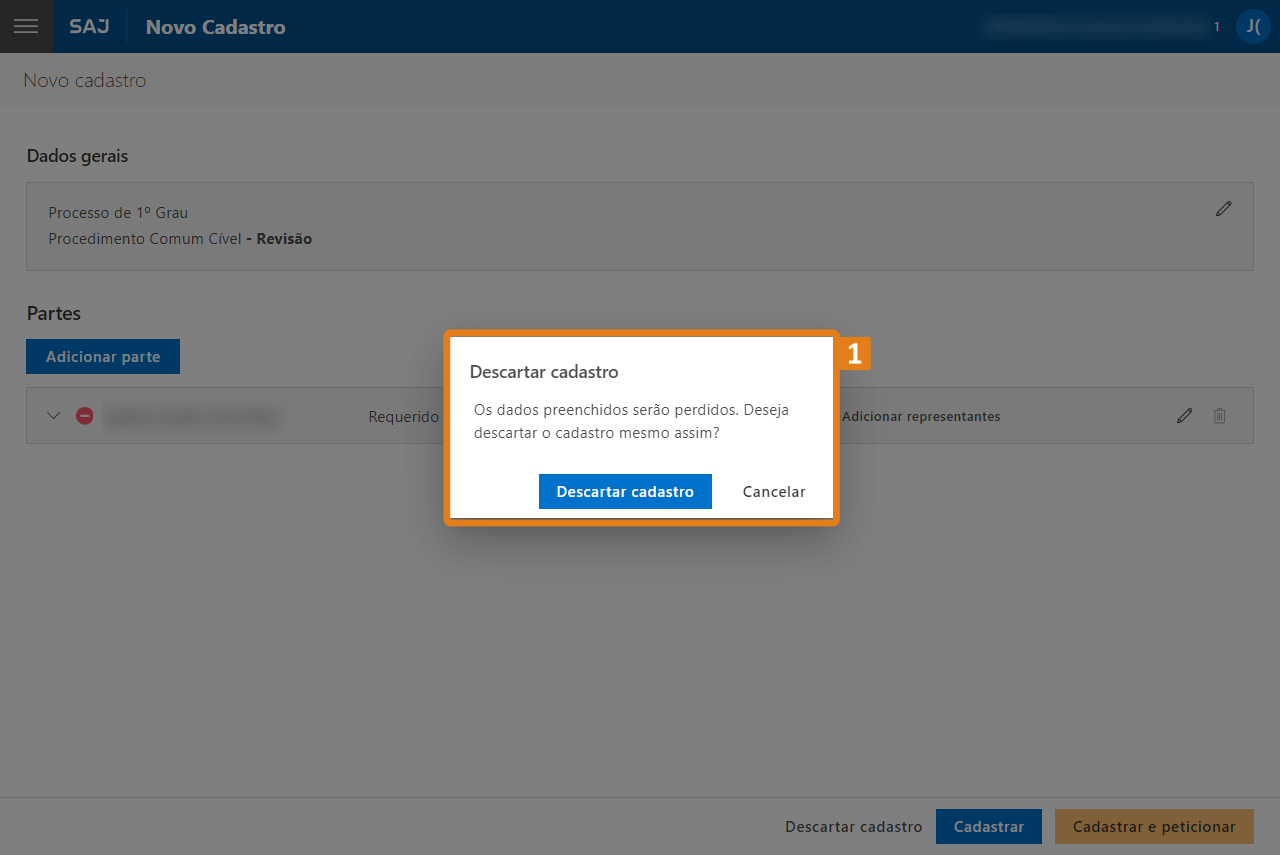Edit Dados gerais with pencil icon
The image size is (1280, 855).
point(1223,209)
